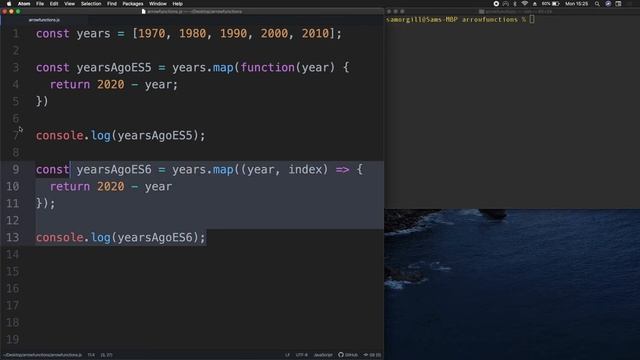Click the cursor position indicator in status bar

[x=91, y=355]
